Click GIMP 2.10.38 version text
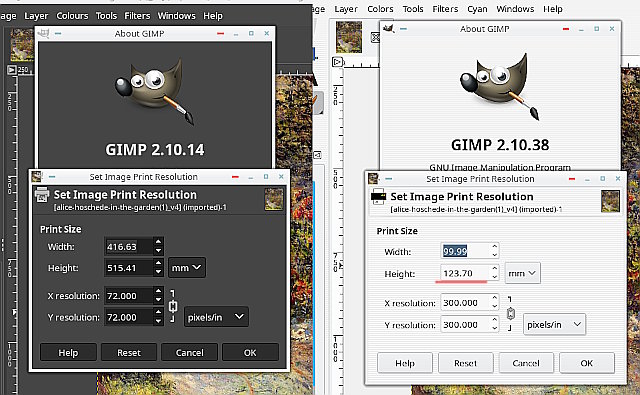This screenshot has width=640, height=395. [x=500, y=145]
